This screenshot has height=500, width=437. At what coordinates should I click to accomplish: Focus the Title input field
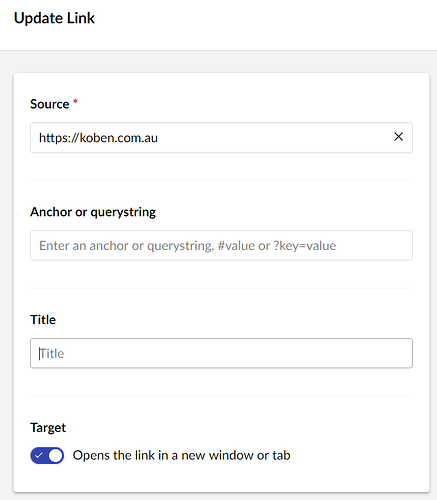(221, 353)
